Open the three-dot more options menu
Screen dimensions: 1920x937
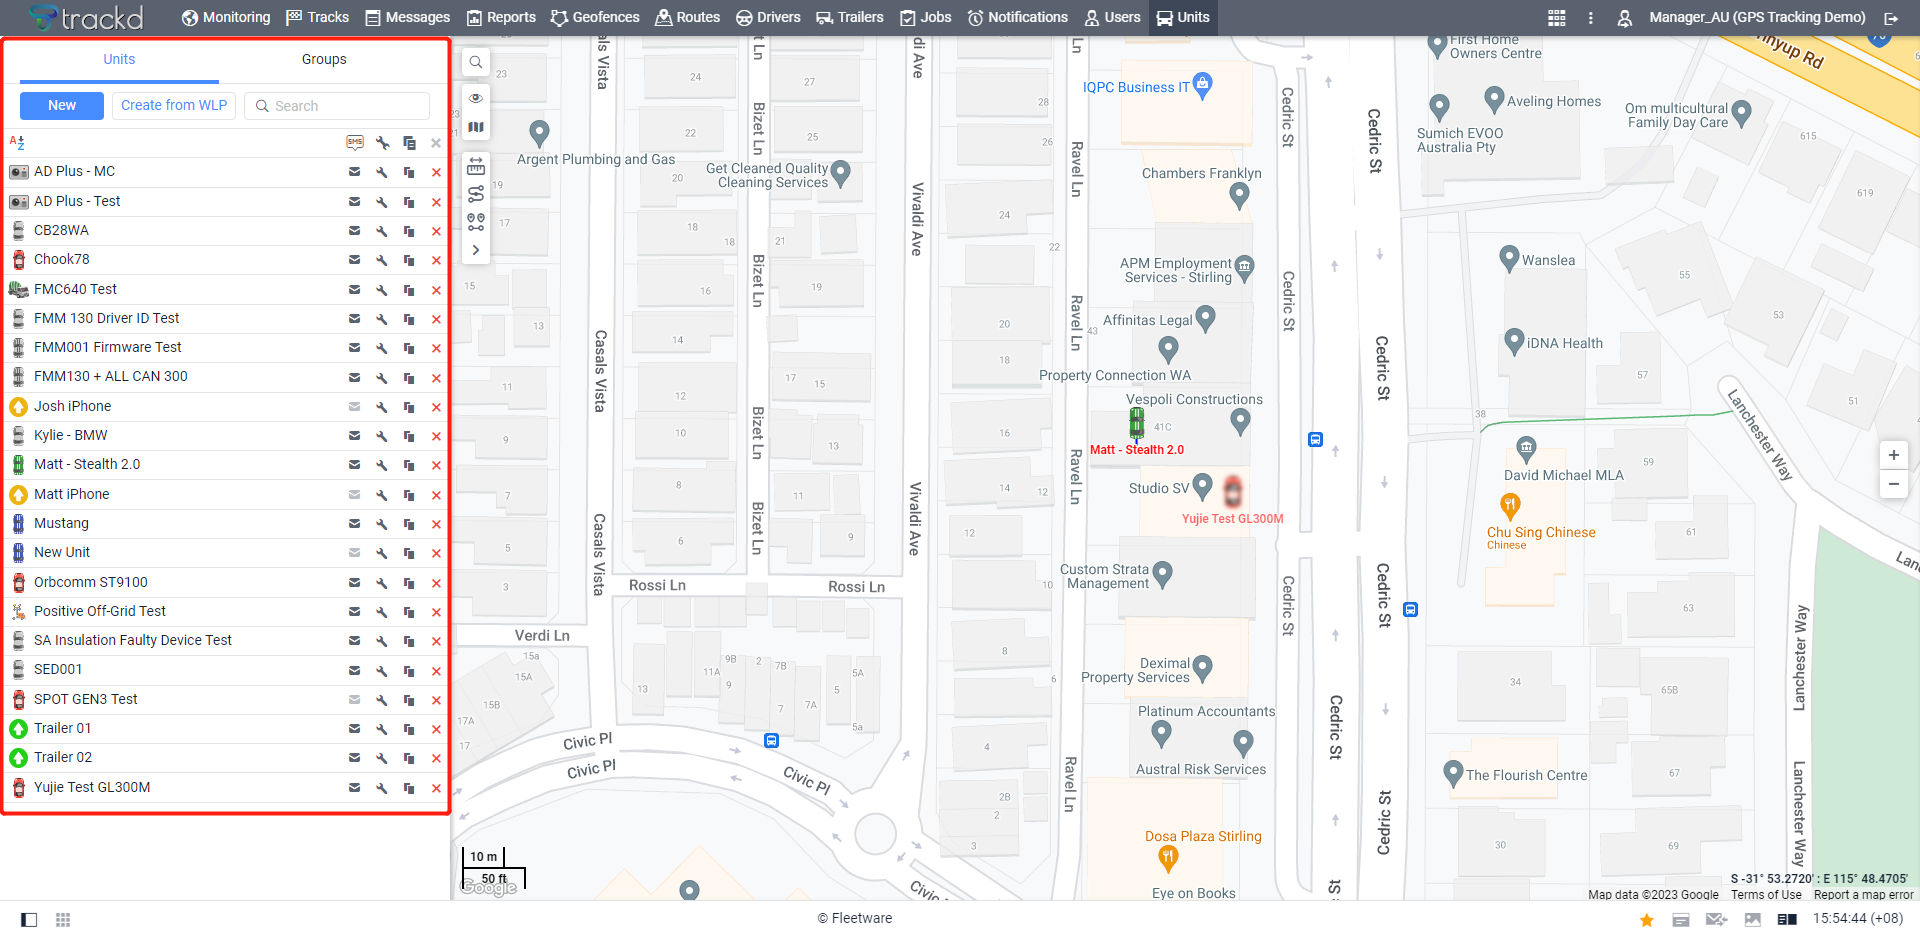1591,18
